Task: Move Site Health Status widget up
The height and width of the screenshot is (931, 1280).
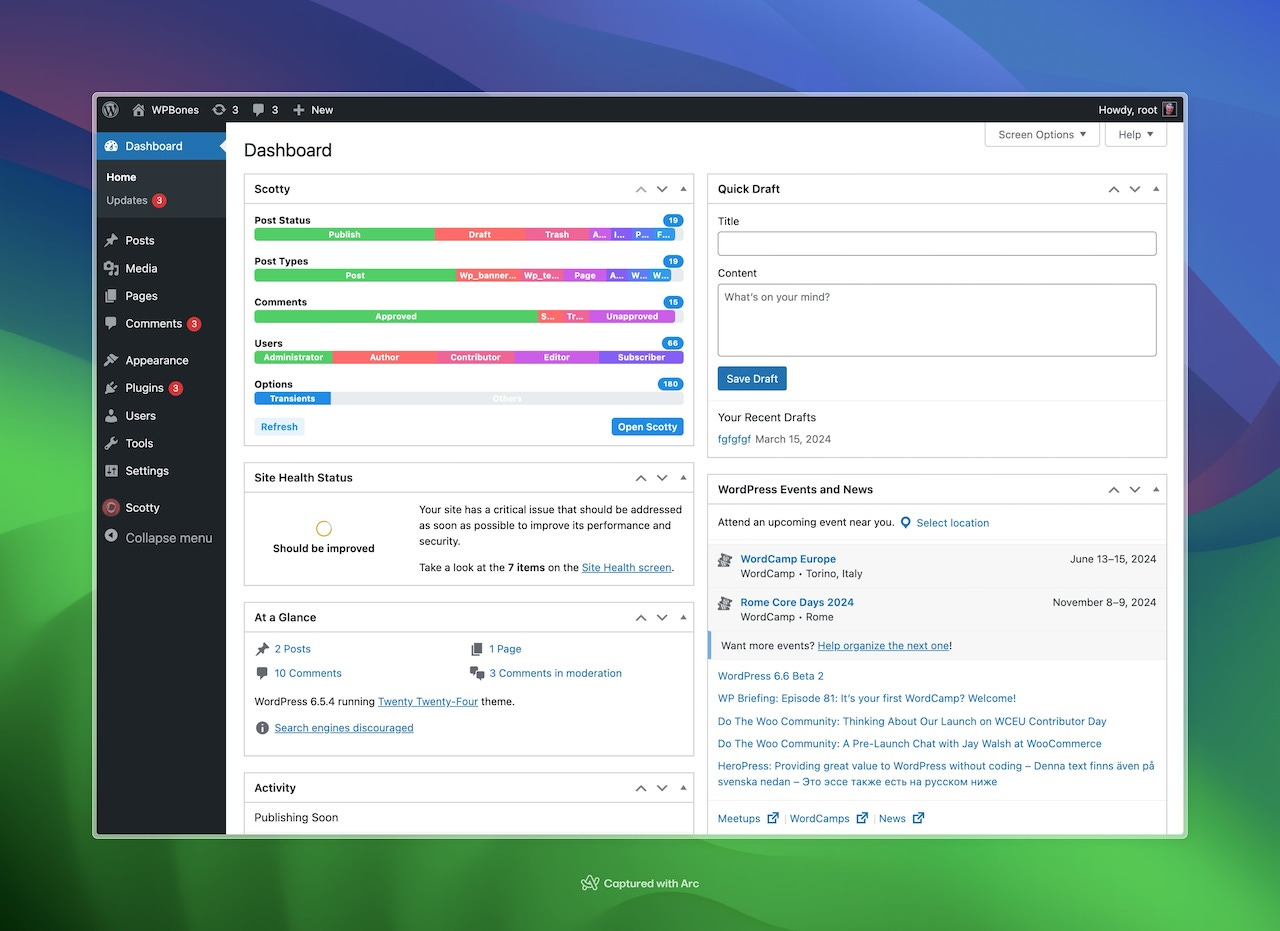Action: 641,478
